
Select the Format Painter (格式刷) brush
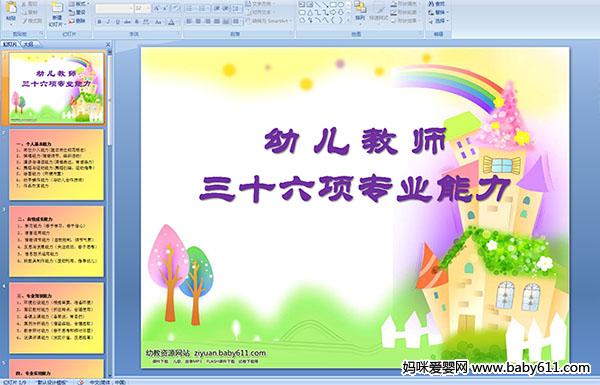point(25,21)
